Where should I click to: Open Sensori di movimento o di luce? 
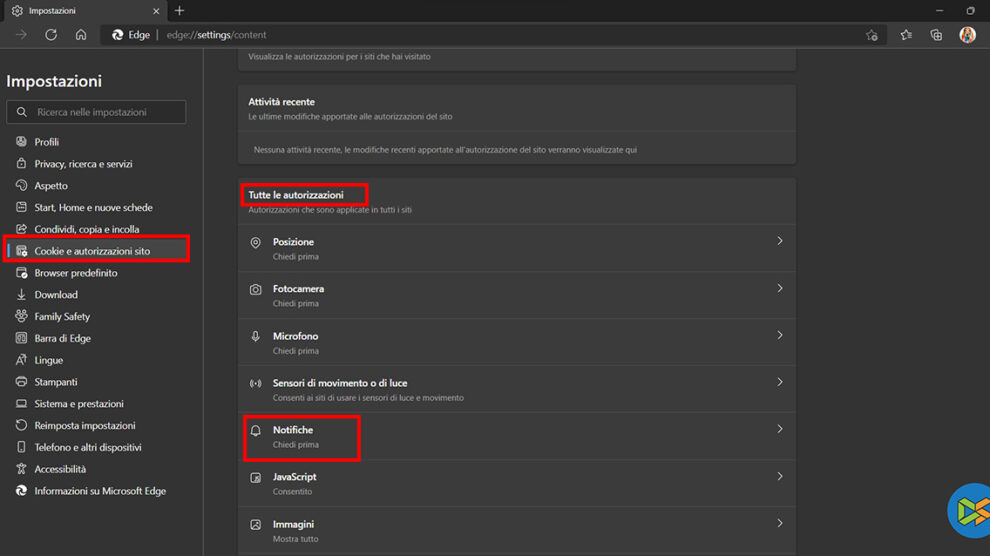click(x=340, y=383)
